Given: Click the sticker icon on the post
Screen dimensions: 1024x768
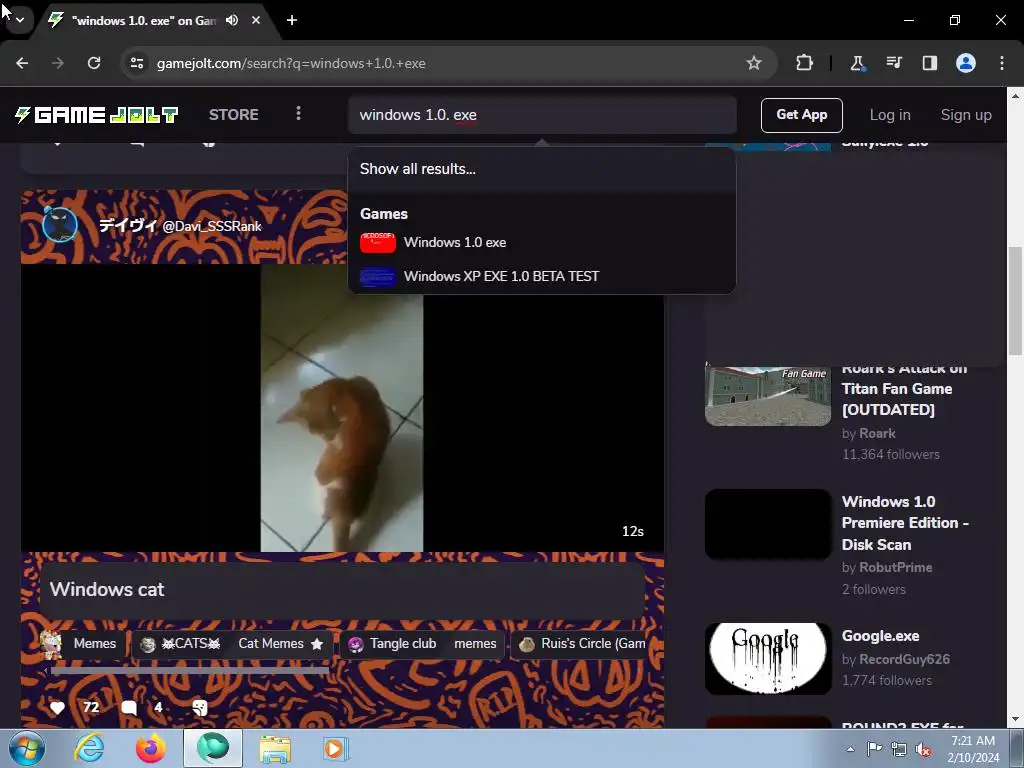Looking at the screenshot, I should 200,707.
